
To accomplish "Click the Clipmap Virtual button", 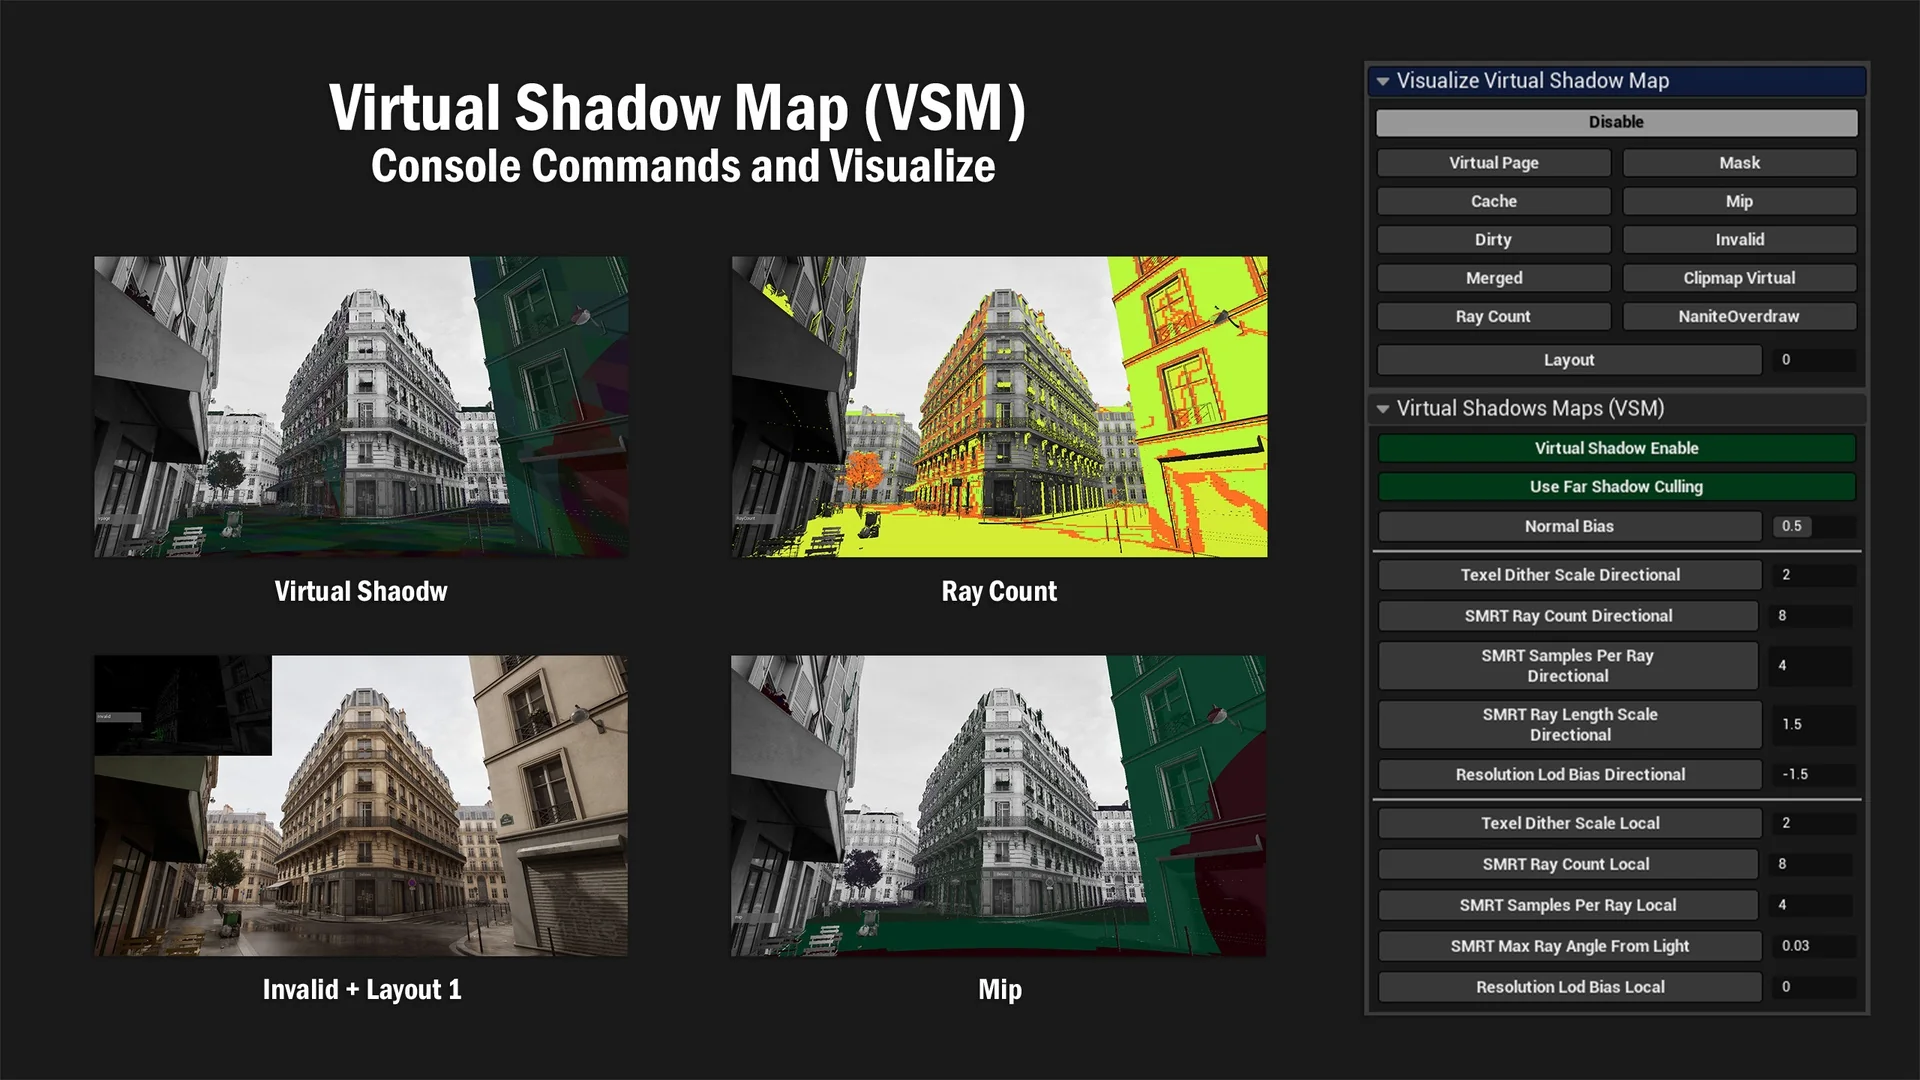I will click(1739, 278).
